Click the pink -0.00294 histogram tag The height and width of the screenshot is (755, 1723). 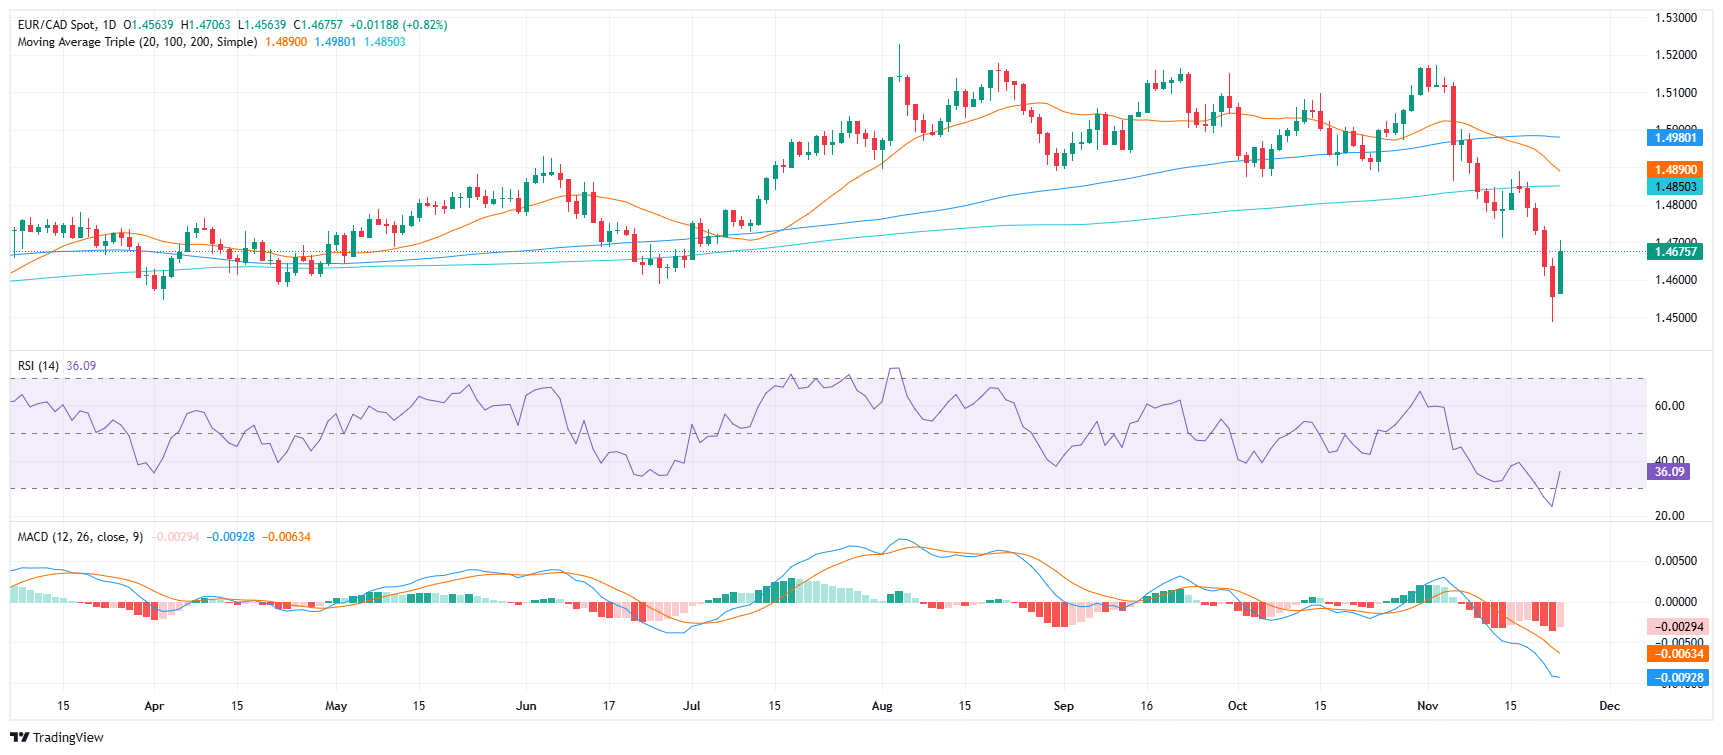point(1676,627)
